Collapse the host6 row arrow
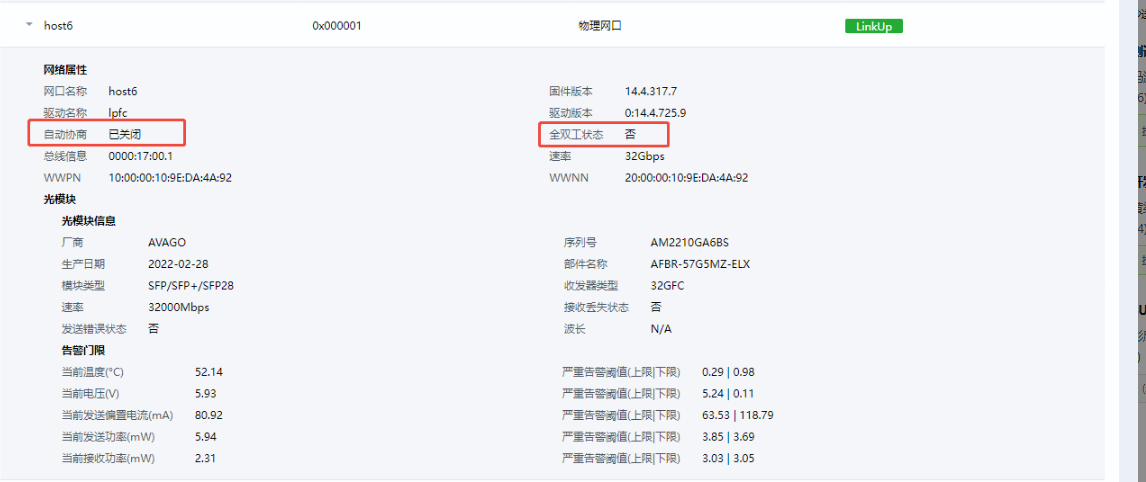This screenshot has width=1146, height=482. click(29, 25)
